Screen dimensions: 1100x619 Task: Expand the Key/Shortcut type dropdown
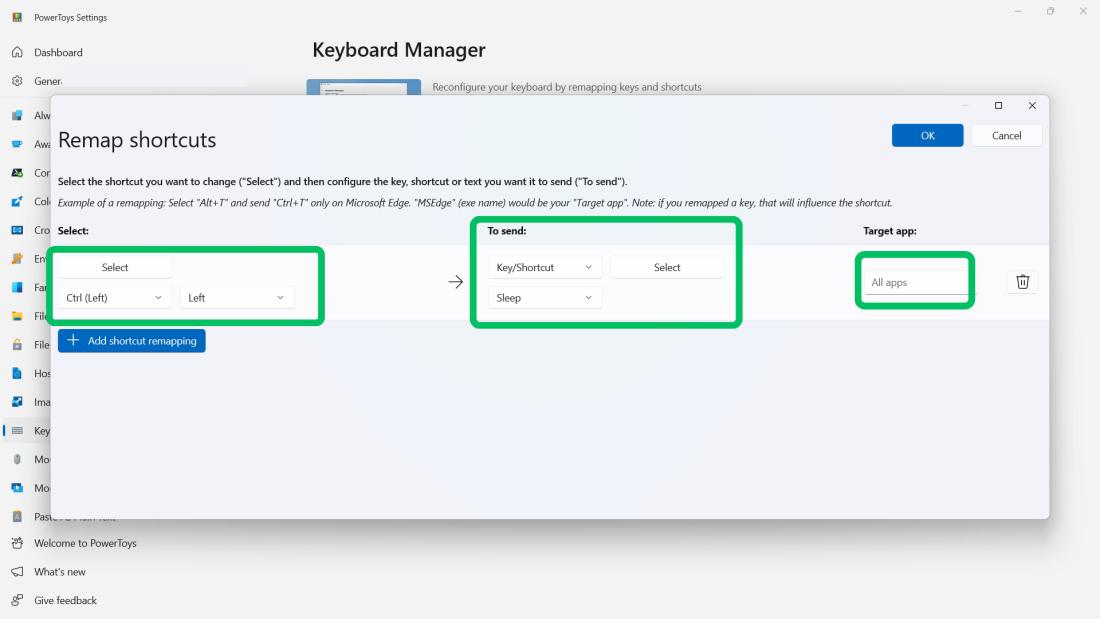[545, 268]
